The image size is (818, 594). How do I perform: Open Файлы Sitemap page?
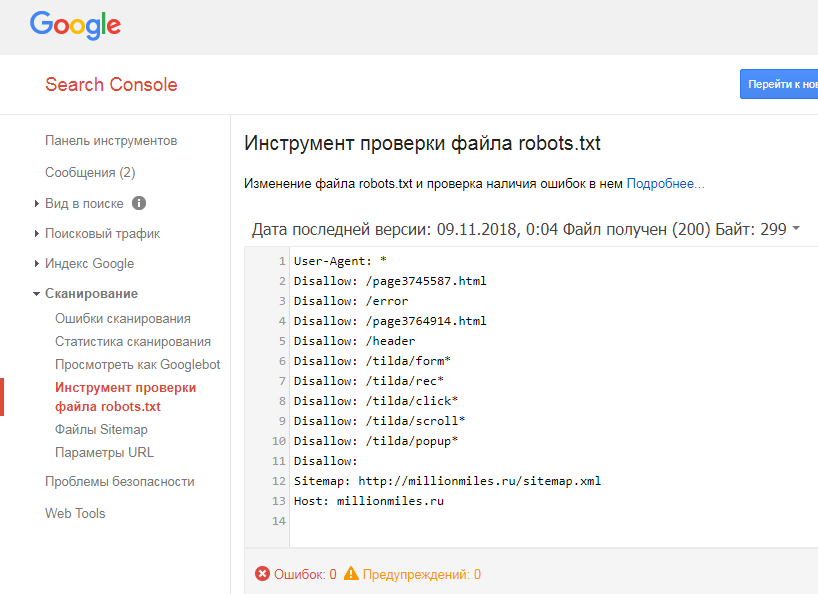tap(101, 430)
